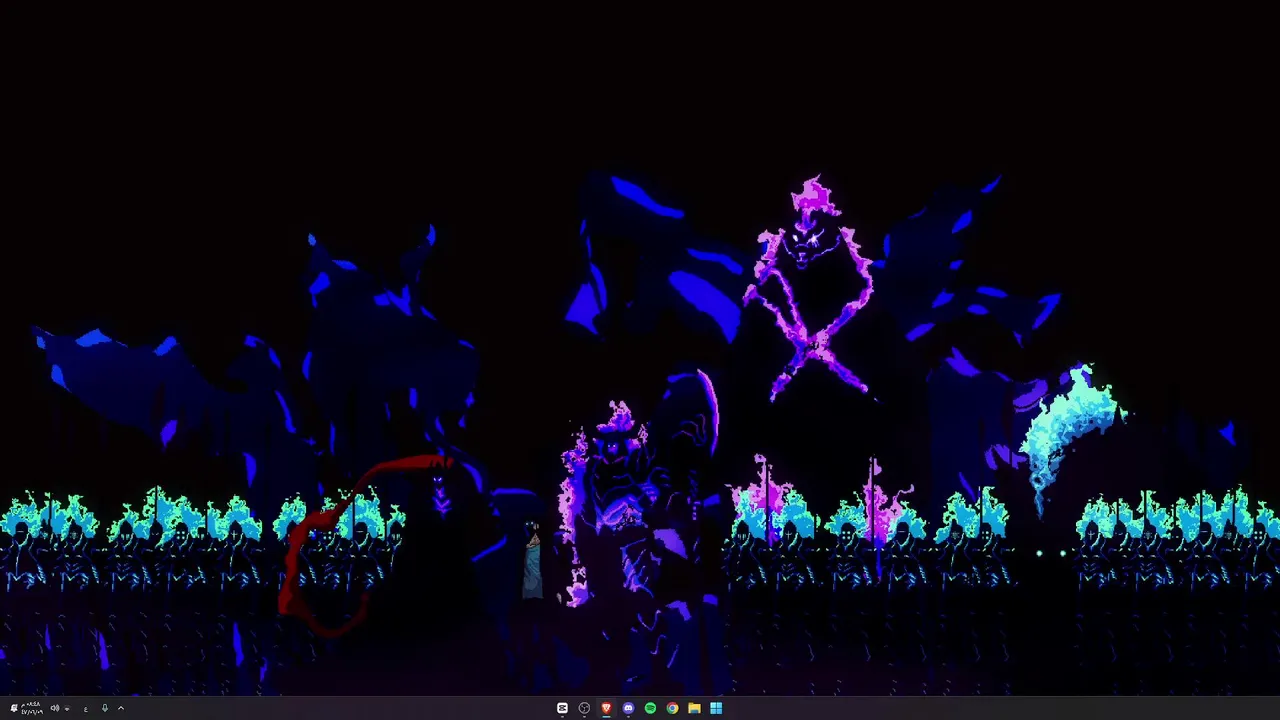Open the input language indicator
The image size is (1280, 720).
point(86,709)
